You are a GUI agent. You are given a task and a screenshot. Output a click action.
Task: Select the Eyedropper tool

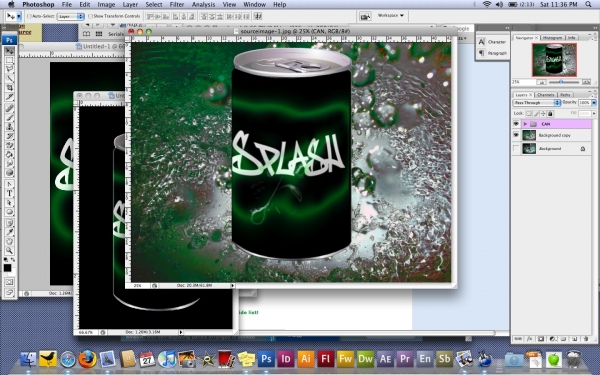pyautogui.click(x=9, y=232)
